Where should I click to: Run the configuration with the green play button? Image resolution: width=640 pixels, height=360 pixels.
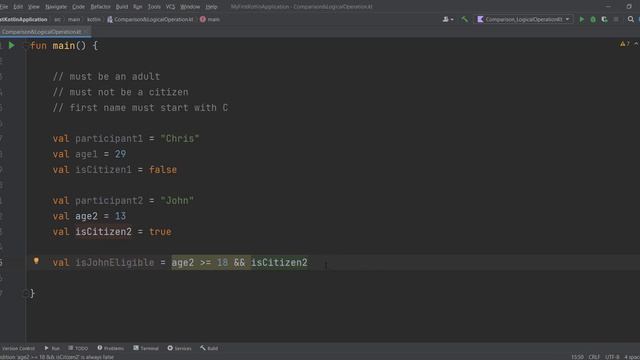(582, 19)
